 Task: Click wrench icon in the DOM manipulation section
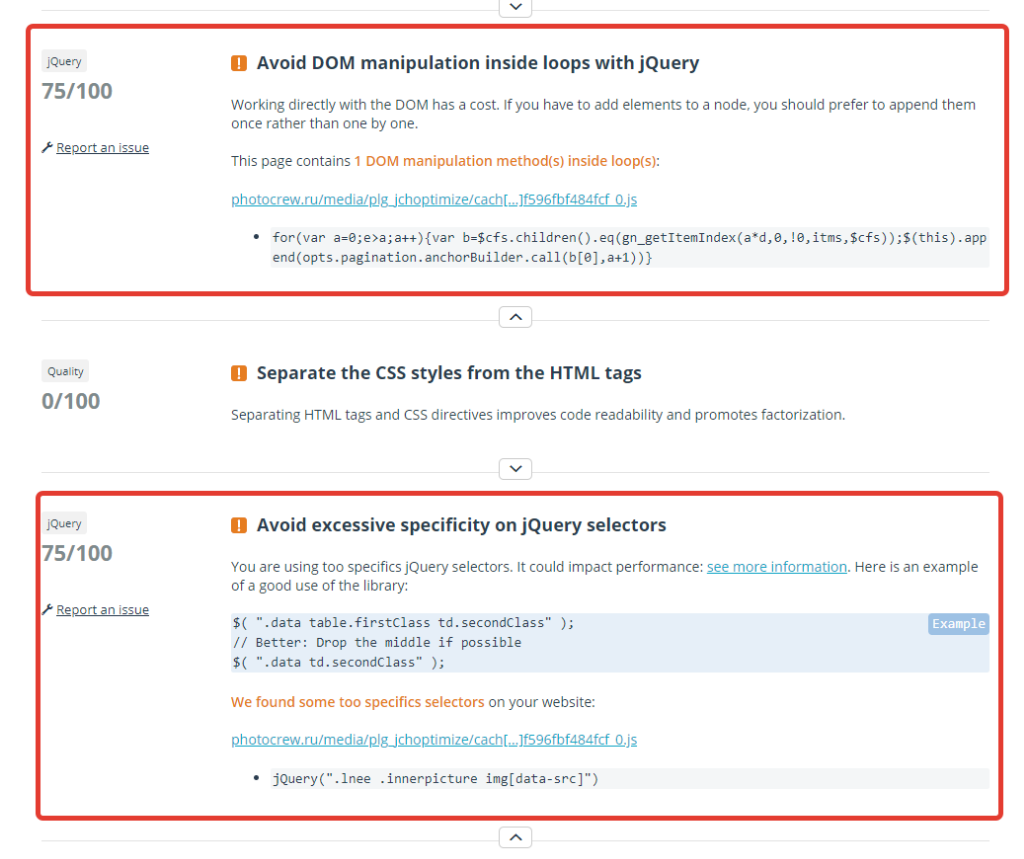pyautogui.click(x=47, y=148)
